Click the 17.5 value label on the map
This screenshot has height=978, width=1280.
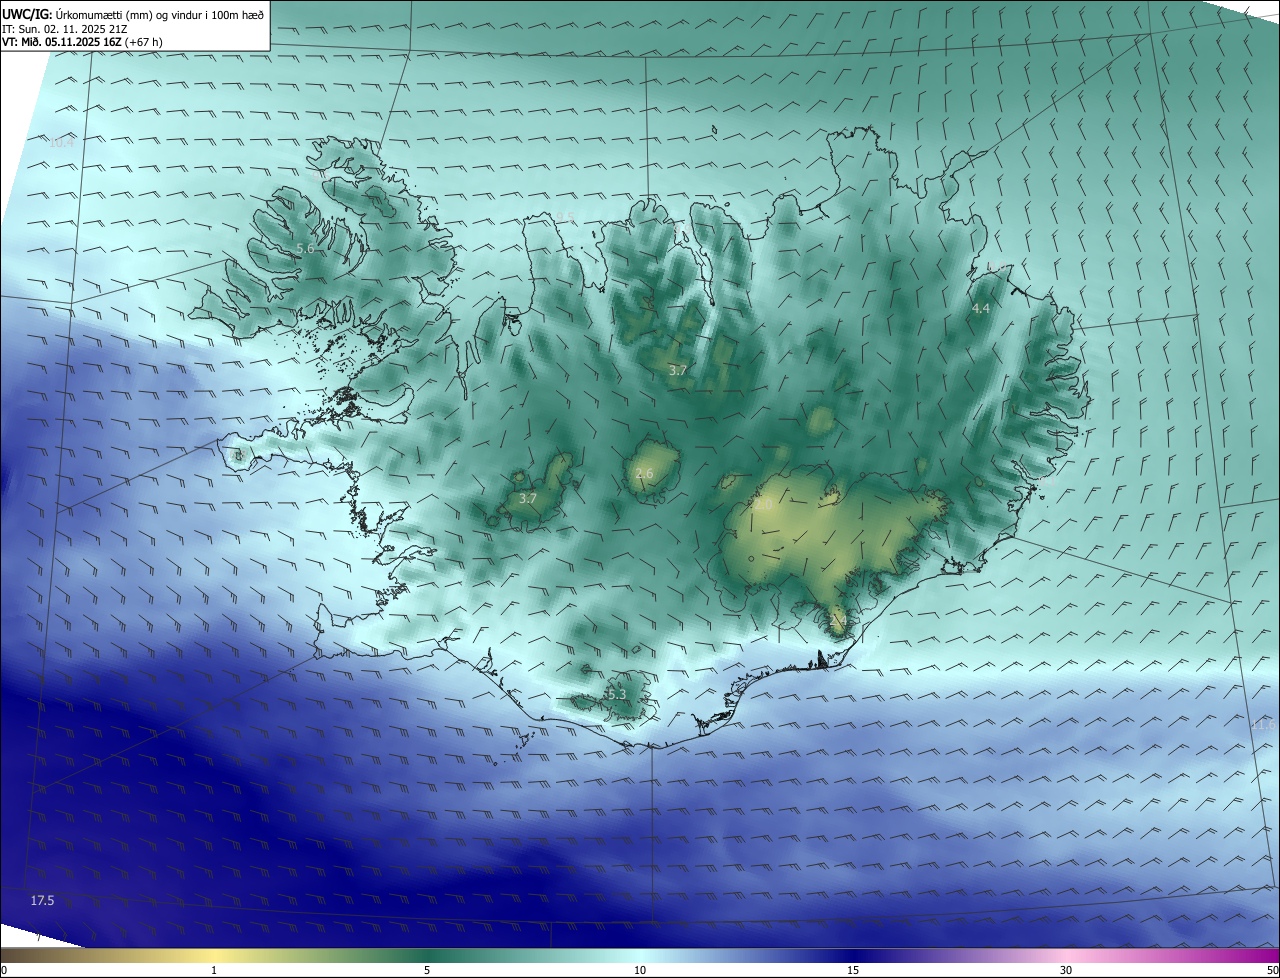42,901
